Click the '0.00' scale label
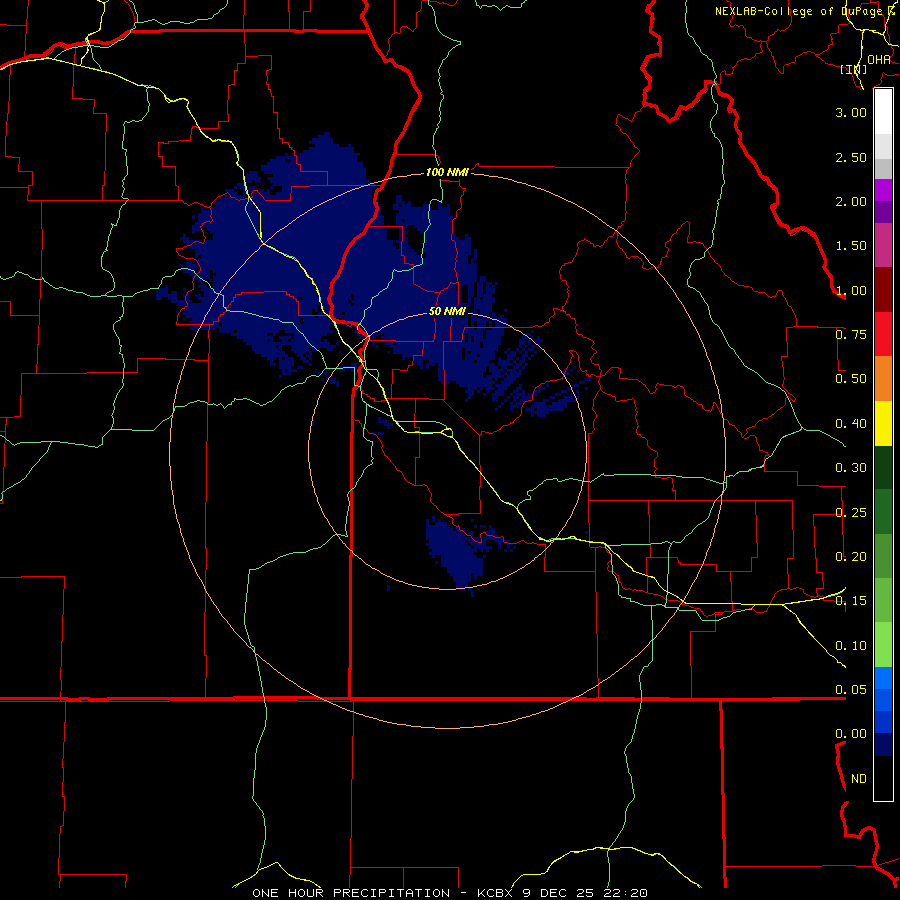Viewport: 900px width, 900px height. coord(851,734)
